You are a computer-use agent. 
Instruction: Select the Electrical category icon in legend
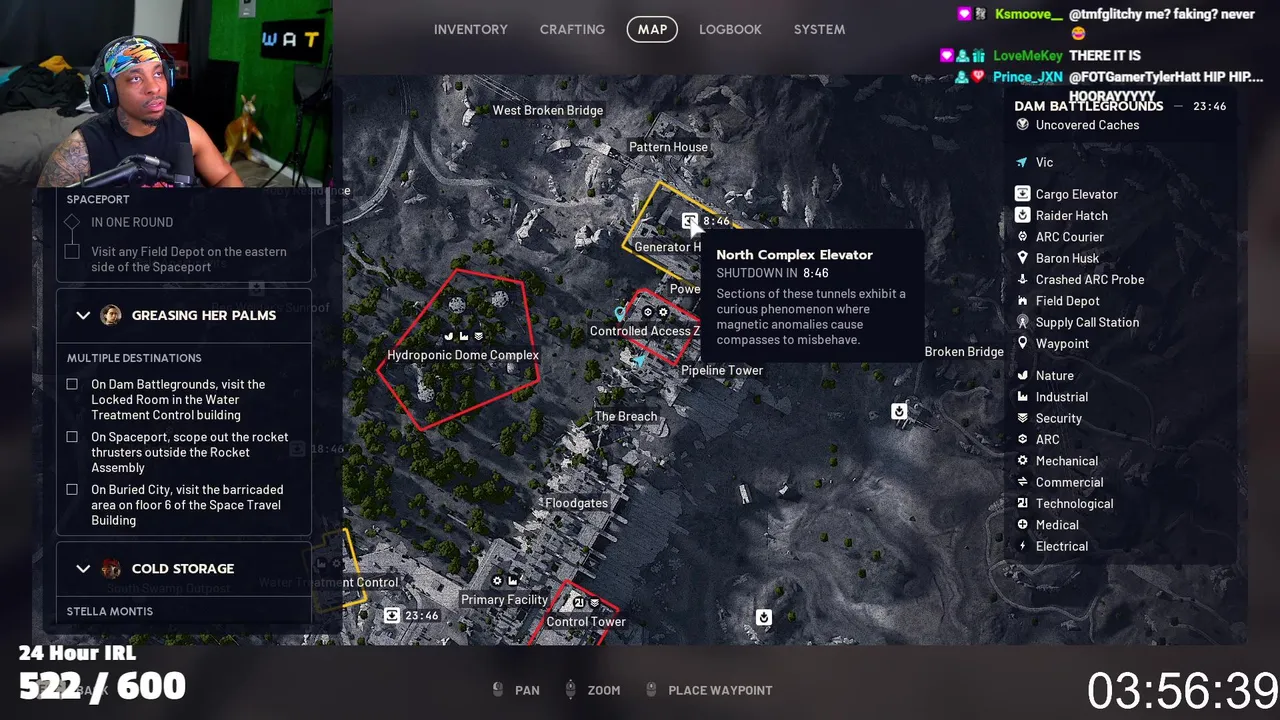1022,546
